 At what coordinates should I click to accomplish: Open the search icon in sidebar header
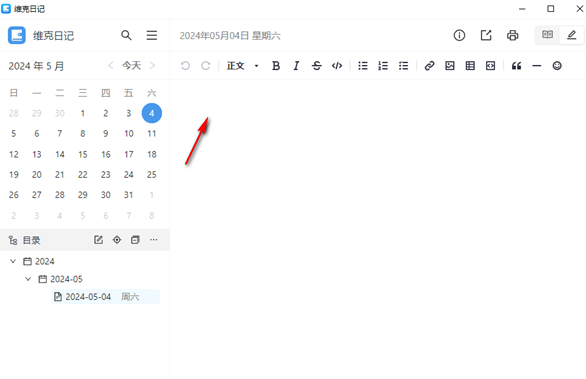pos(126,36)
